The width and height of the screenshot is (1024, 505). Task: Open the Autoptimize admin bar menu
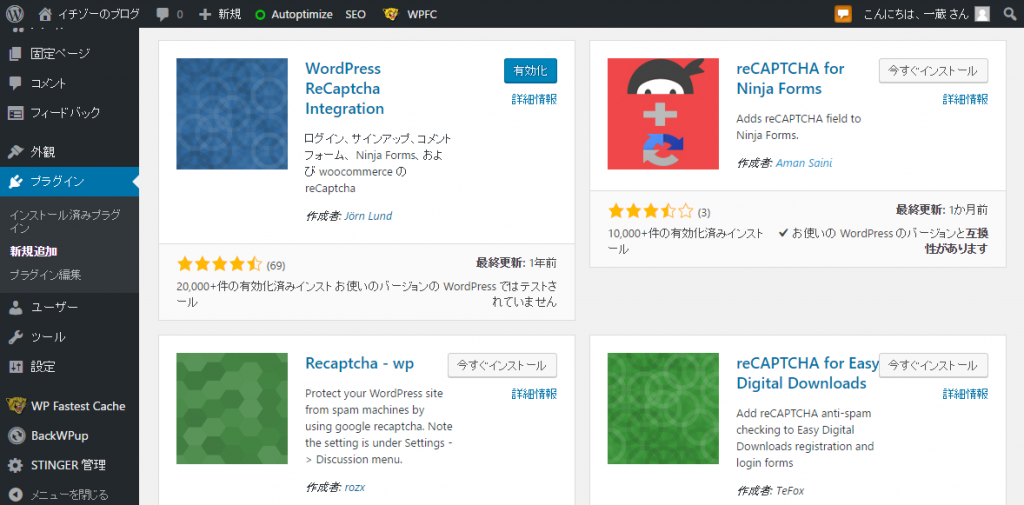pos(302,14)
